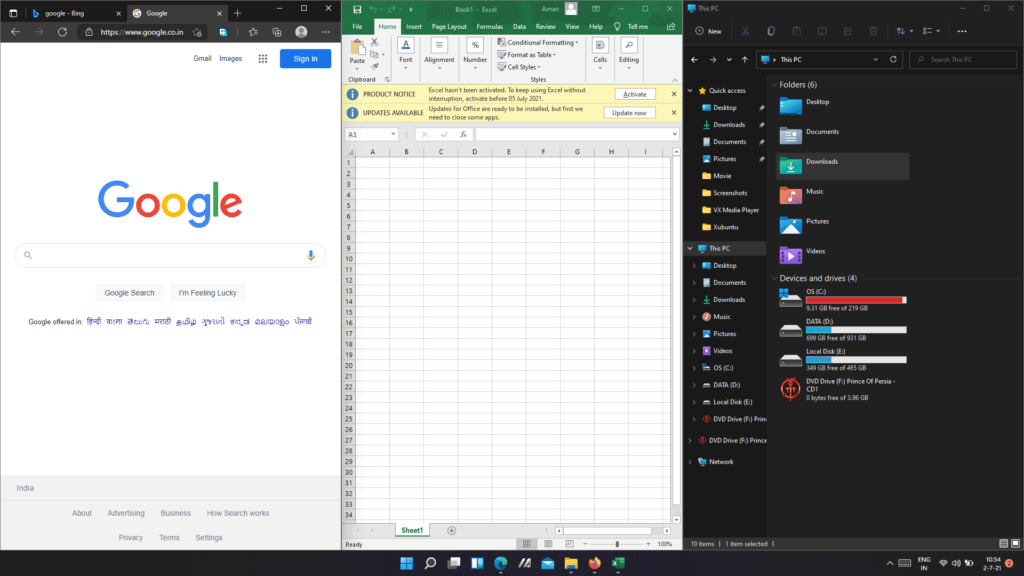Switch File Explorer to details view icon

1004,543
